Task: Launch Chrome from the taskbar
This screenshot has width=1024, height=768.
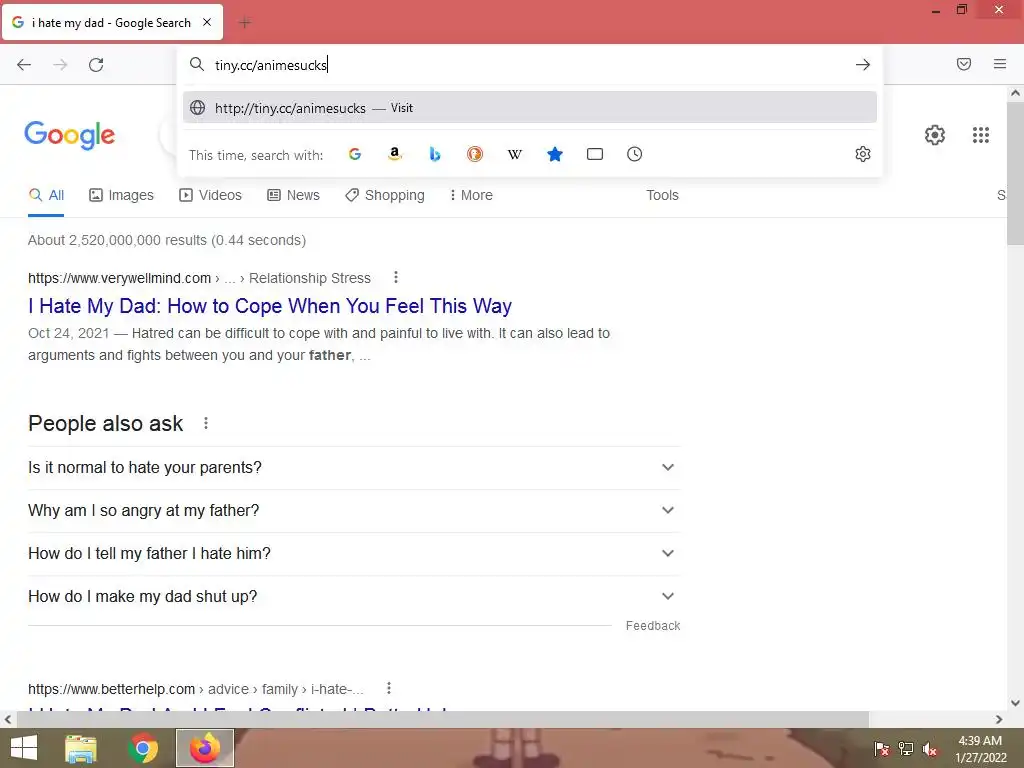Action: [143, 748]
